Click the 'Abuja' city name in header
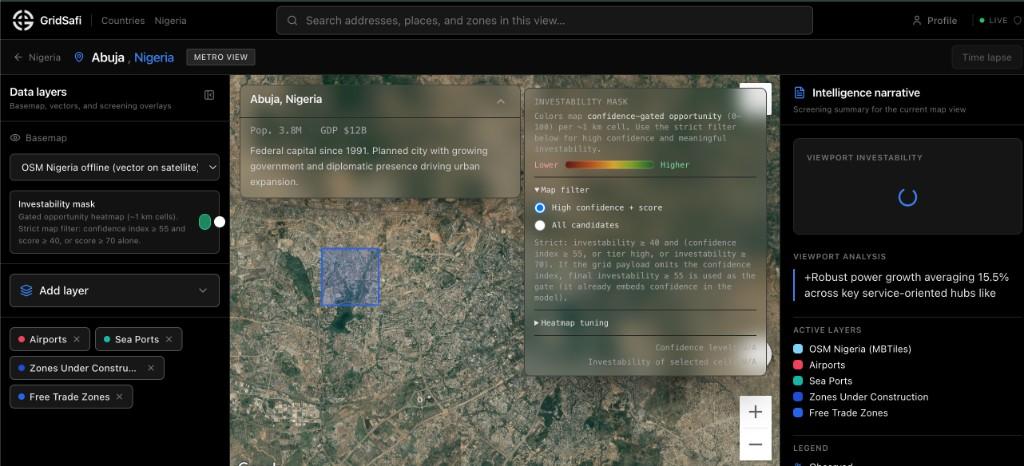1024x466 pixels. 108,57
